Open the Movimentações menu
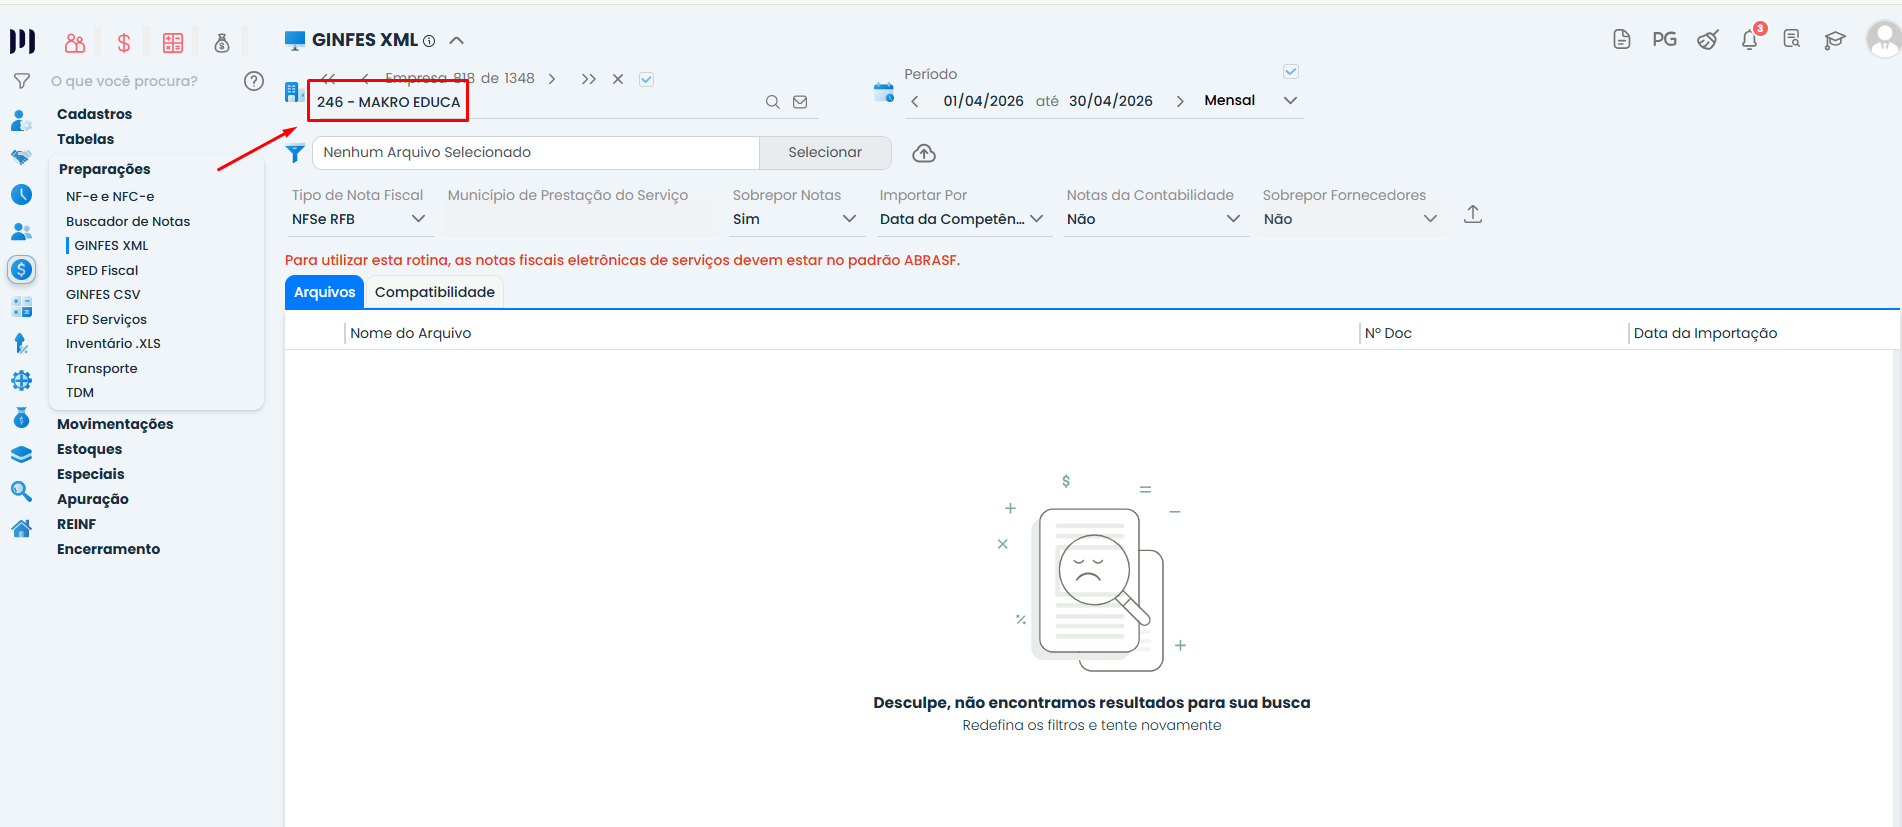The image size is (1902, 827). tap(115, 424)
